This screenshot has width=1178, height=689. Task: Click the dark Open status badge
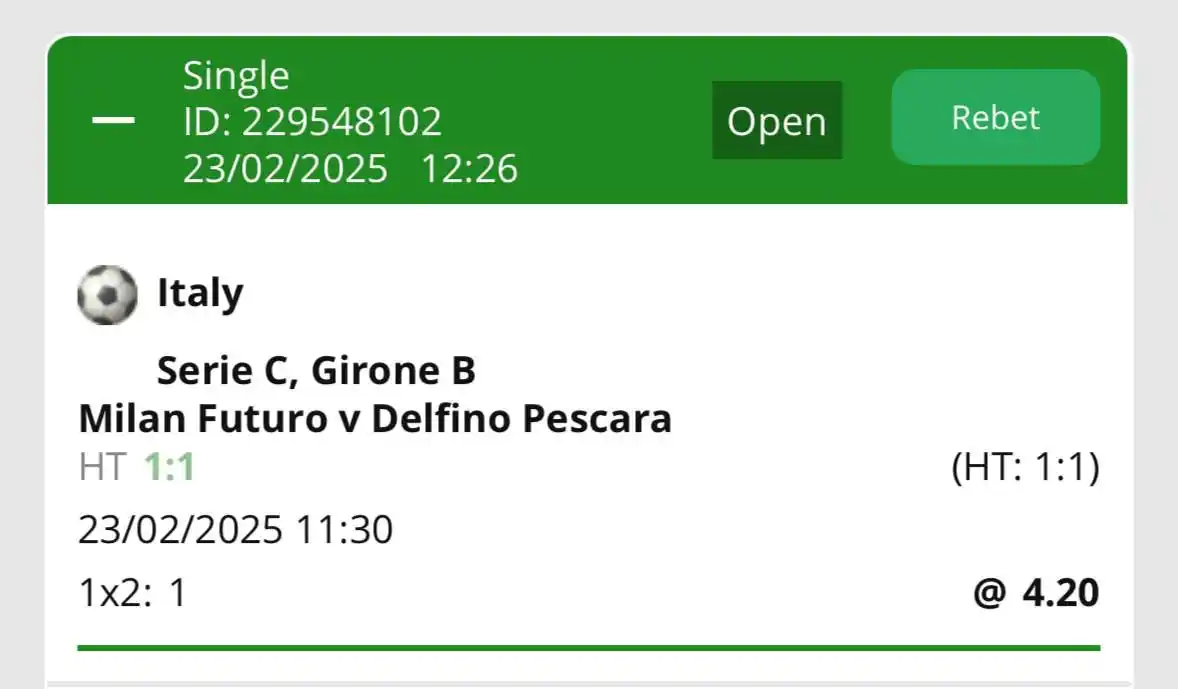pyautogui.click(x=777, y=120)
